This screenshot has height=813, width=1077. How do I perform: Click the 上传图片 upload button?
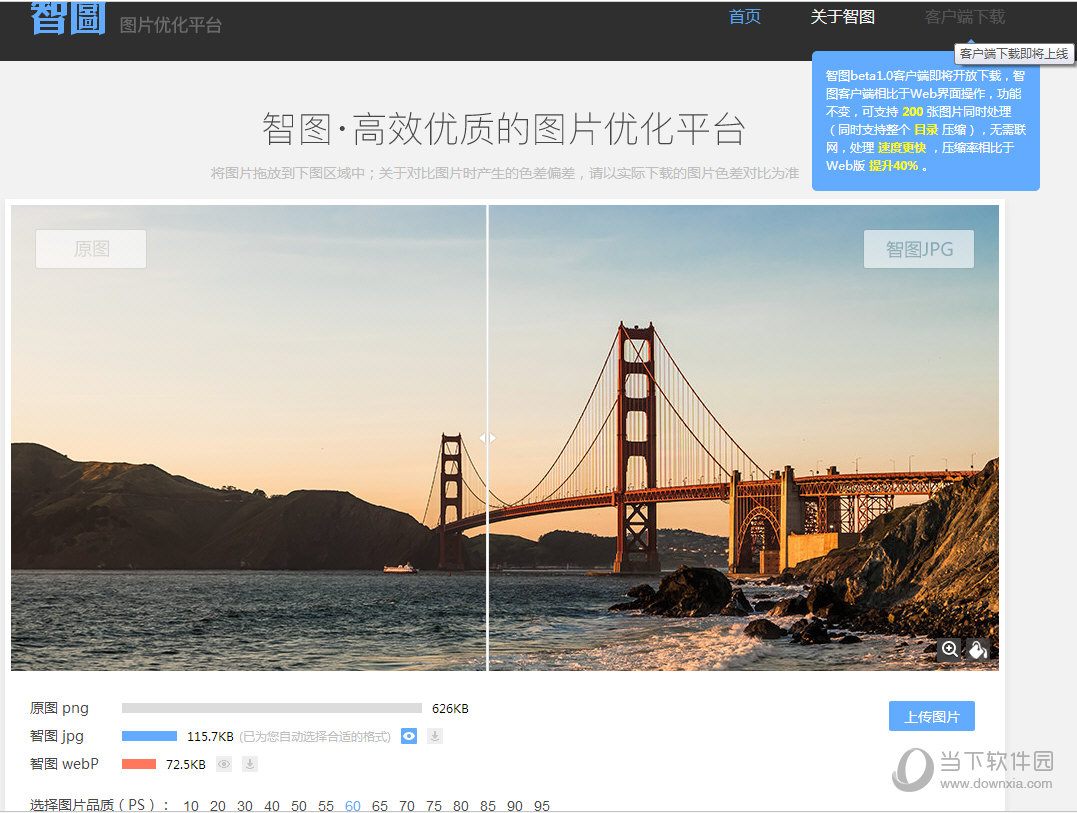pos(931,716)
